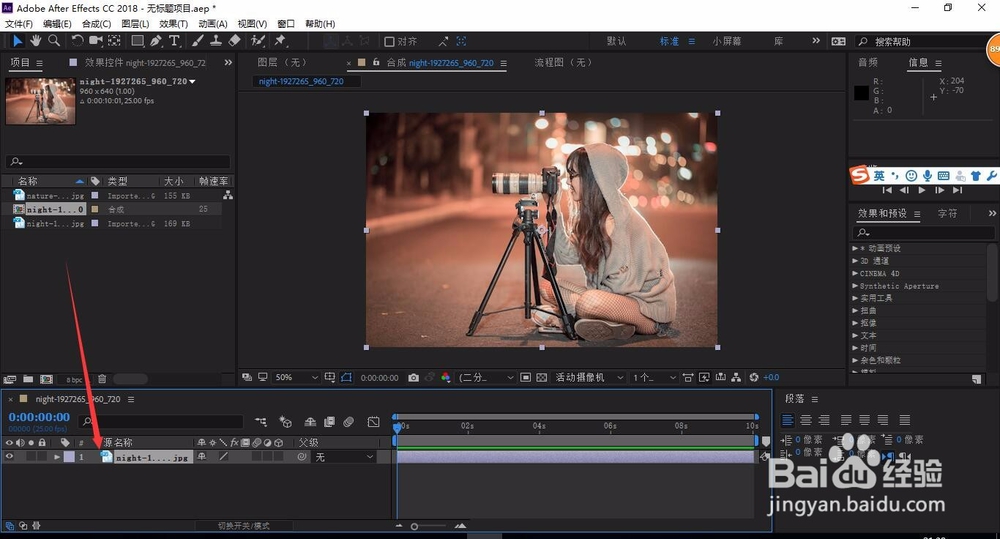Screen dimensions: 1000x539
Task: Open the 效果(T) menu
Action: [174, 23]
